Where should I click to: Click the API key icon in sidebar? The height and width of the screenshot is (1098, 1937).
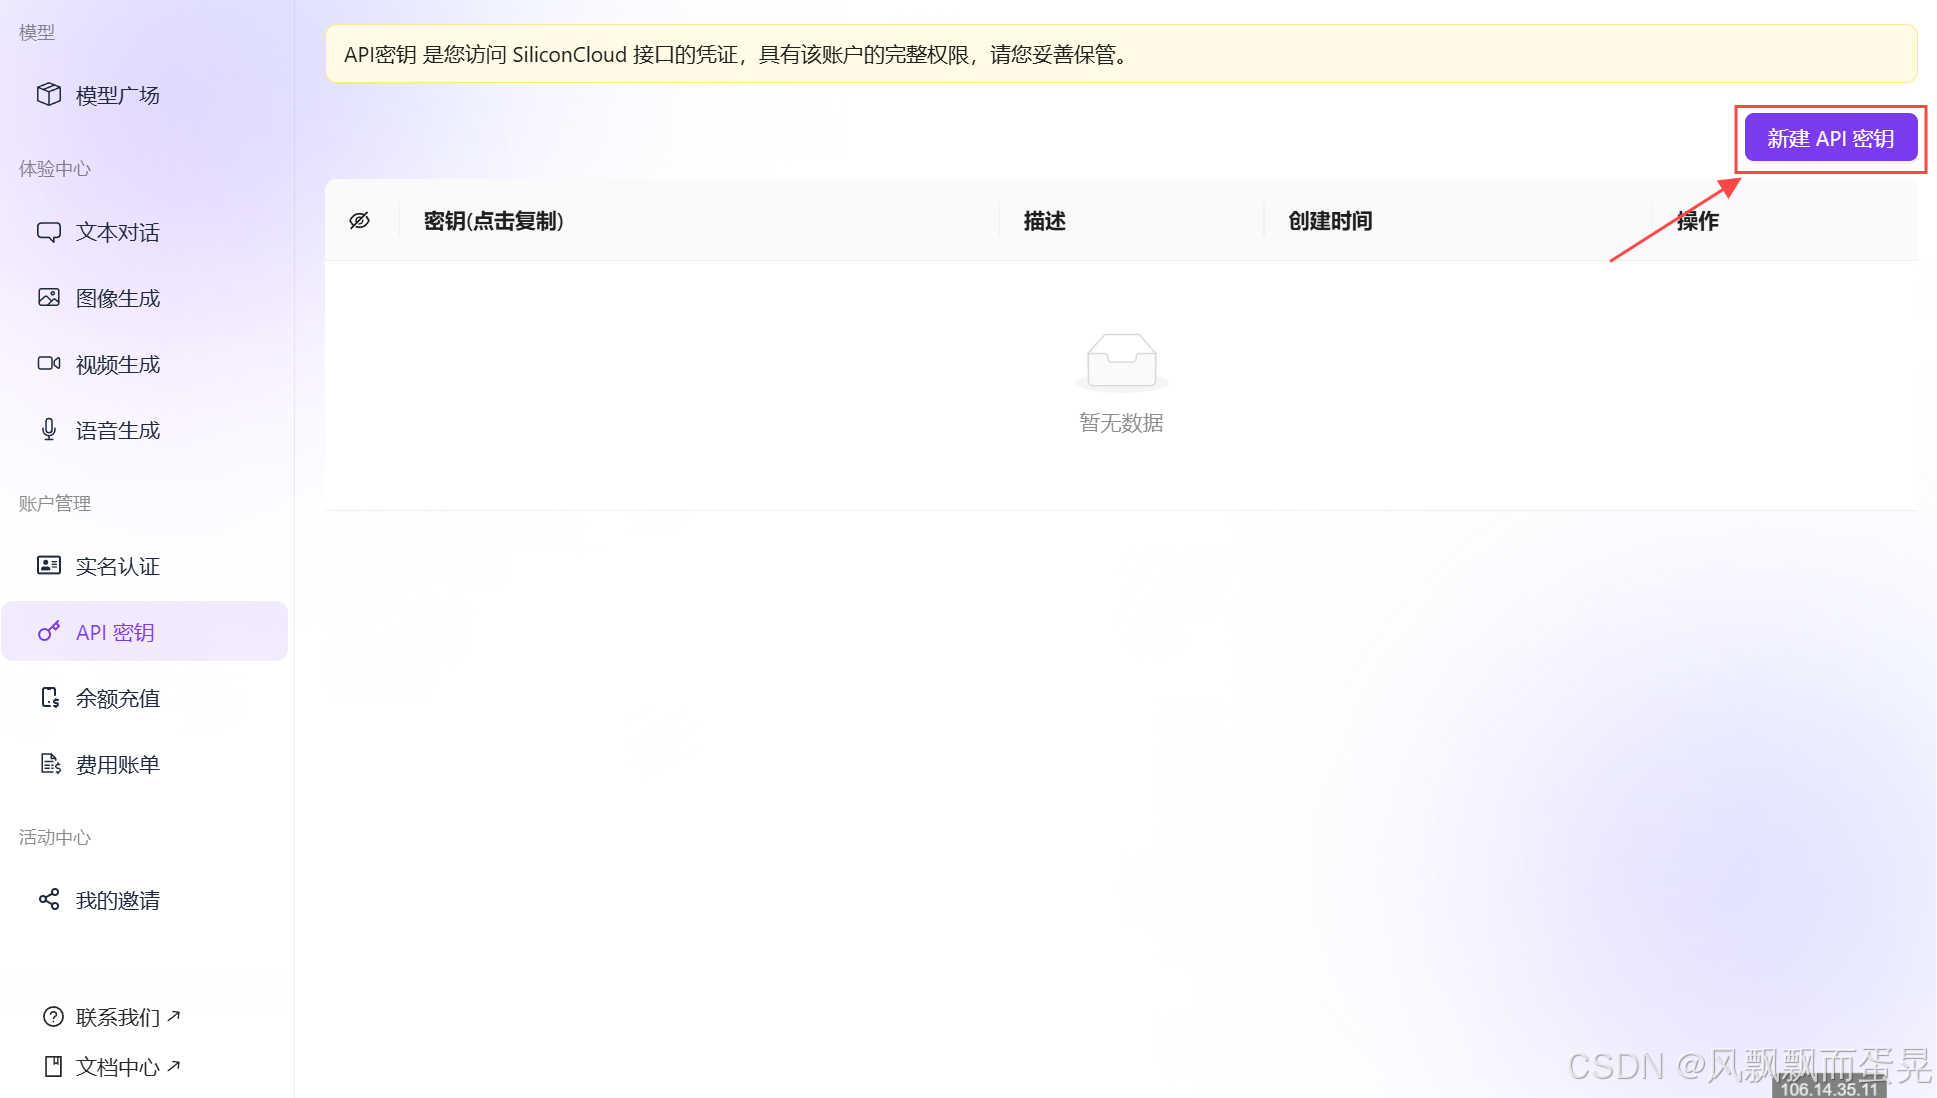tap(49, 632)
